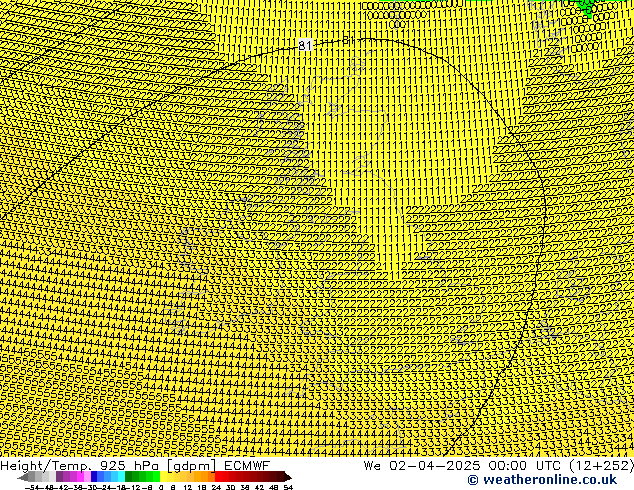Viewport: 634px width, 490px height.
Task: Click the (12+252) forecast step text
Action: tap(601, 466)
